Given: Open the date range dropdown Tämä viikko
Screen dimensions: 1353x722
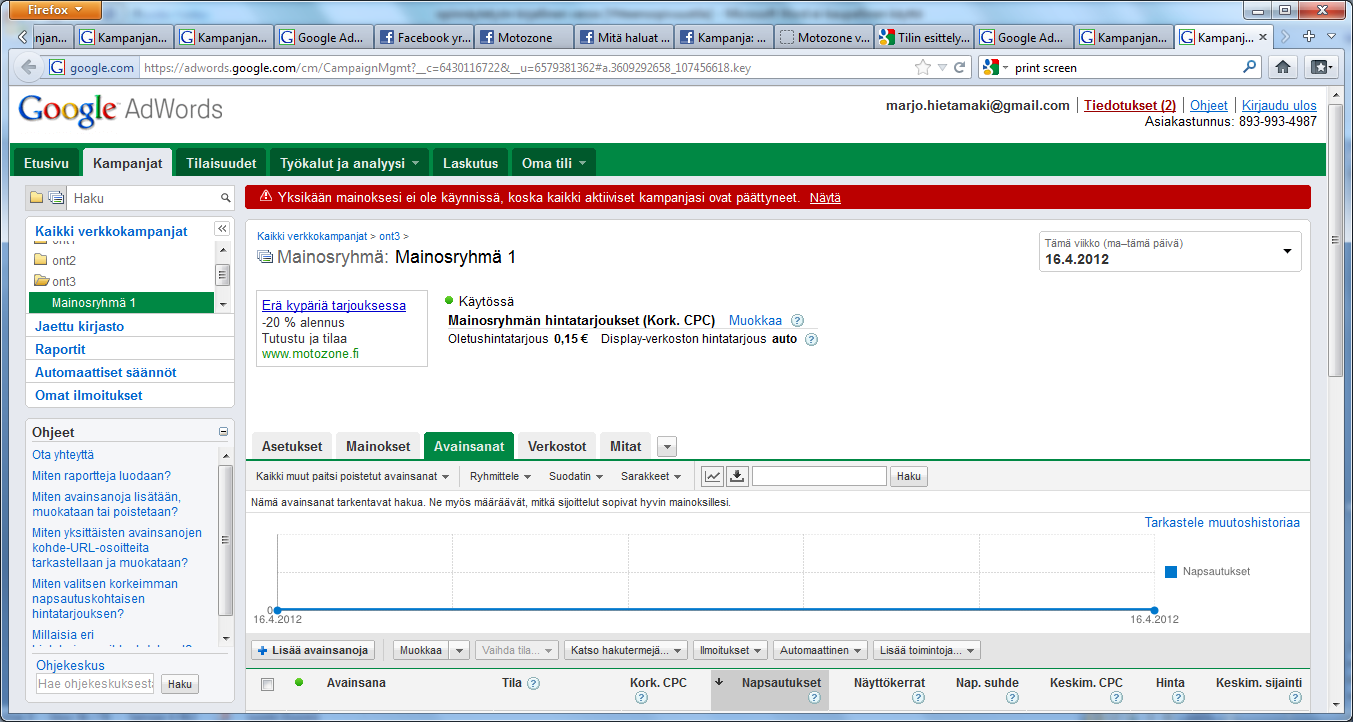Looking at the screenshot, I should pyautogui.click(x=1170, y=251).
